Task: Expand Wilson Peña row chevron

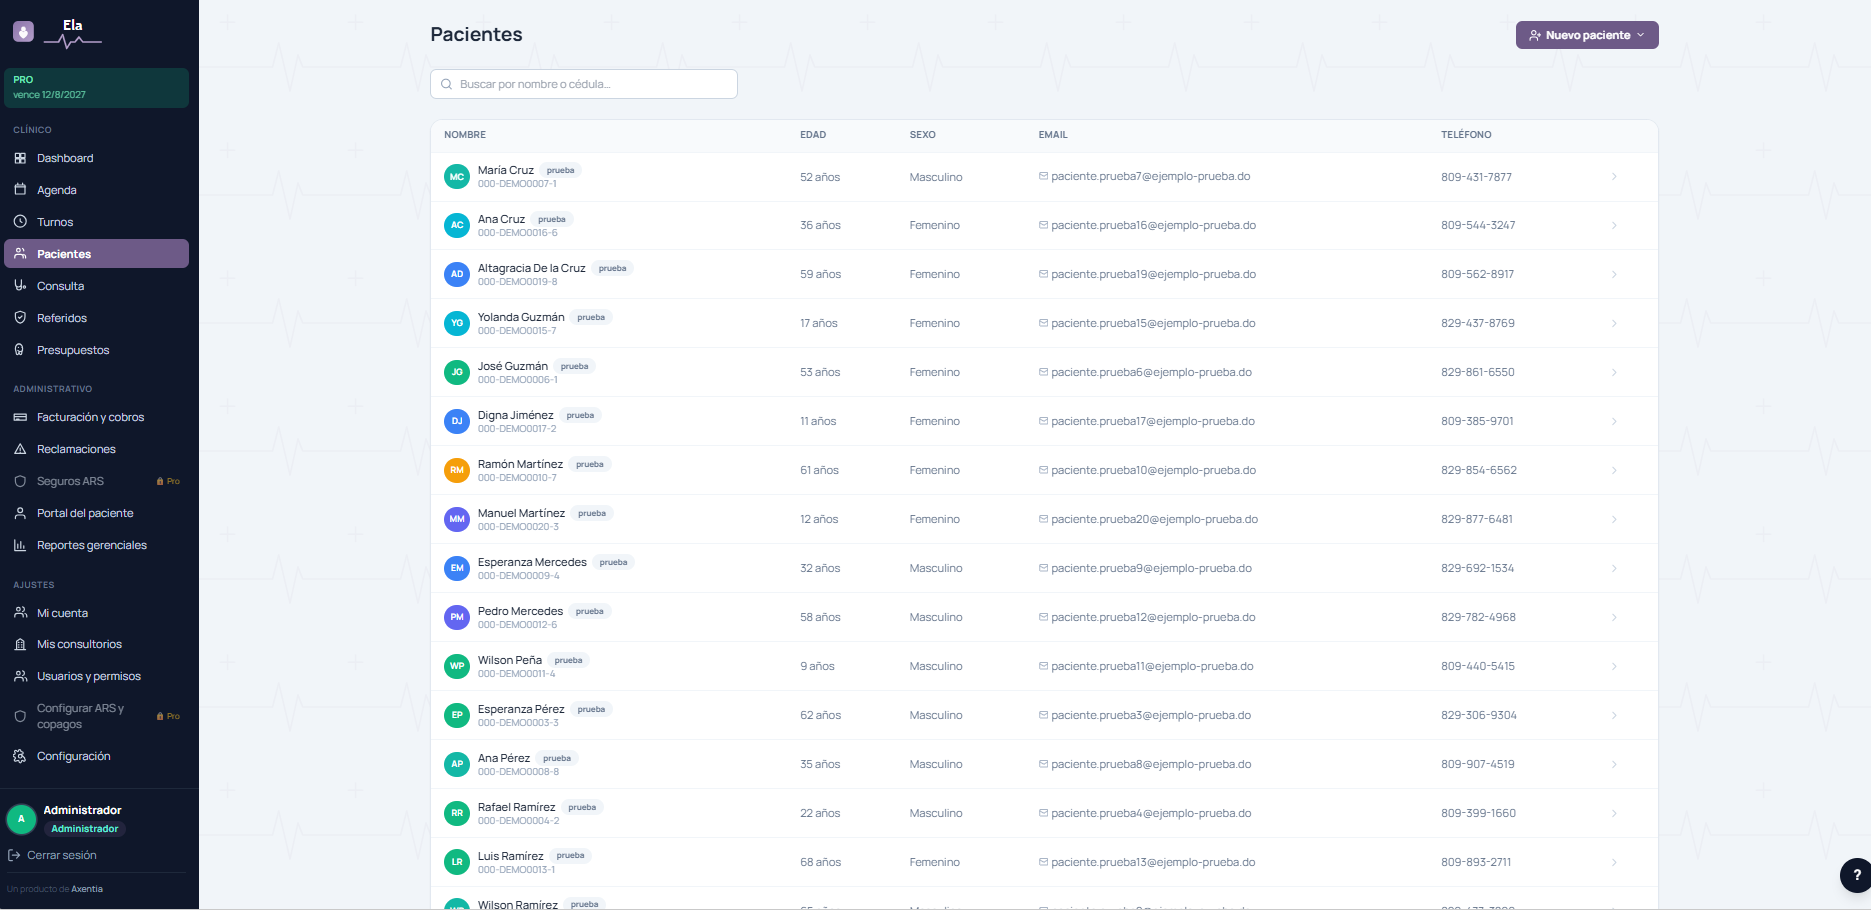Action: click(x=1614, y=666)
